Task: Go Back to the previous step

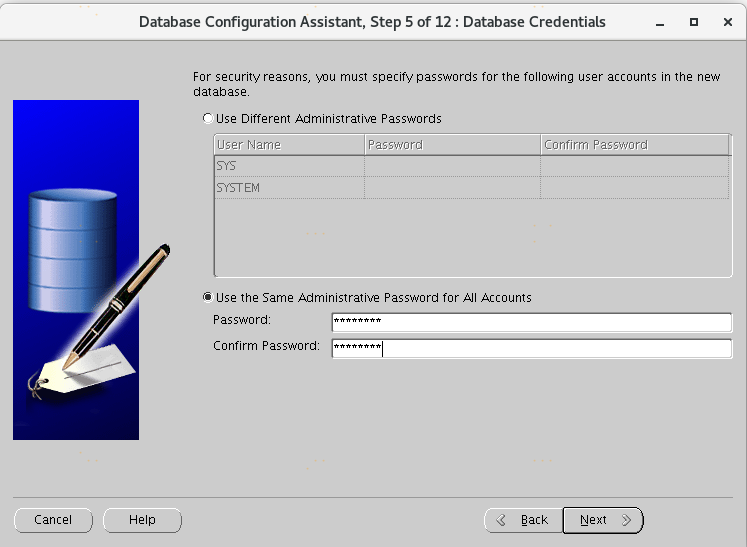Action: click(x=522, y=520)
